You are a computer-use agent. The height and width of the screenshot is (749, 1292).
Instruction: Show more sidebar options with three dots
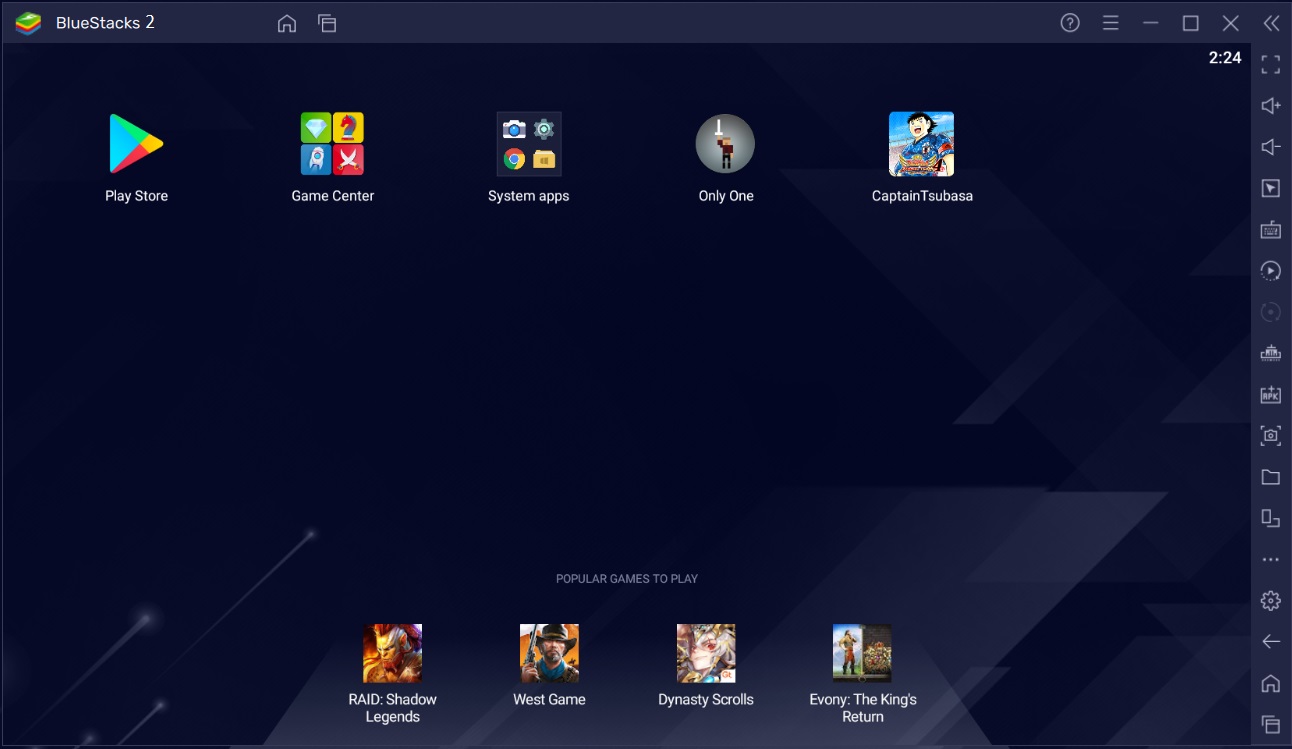(1271, 560)
